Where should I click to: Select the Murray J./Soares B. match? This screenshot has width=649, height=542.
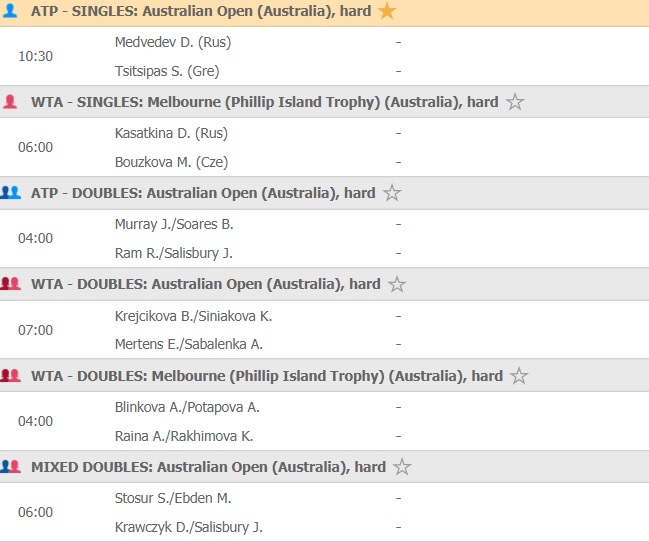pos(174,224)
